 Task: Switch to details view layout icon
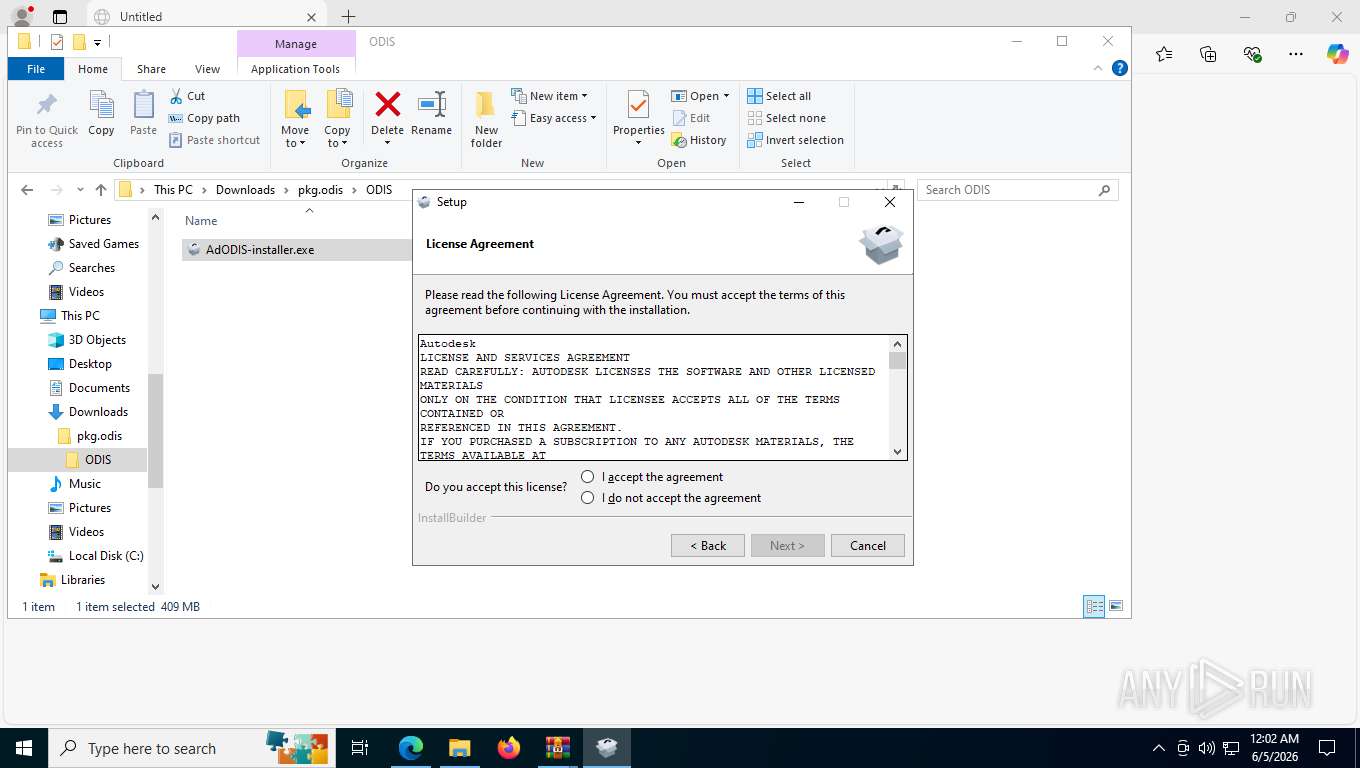(1094, 606)
